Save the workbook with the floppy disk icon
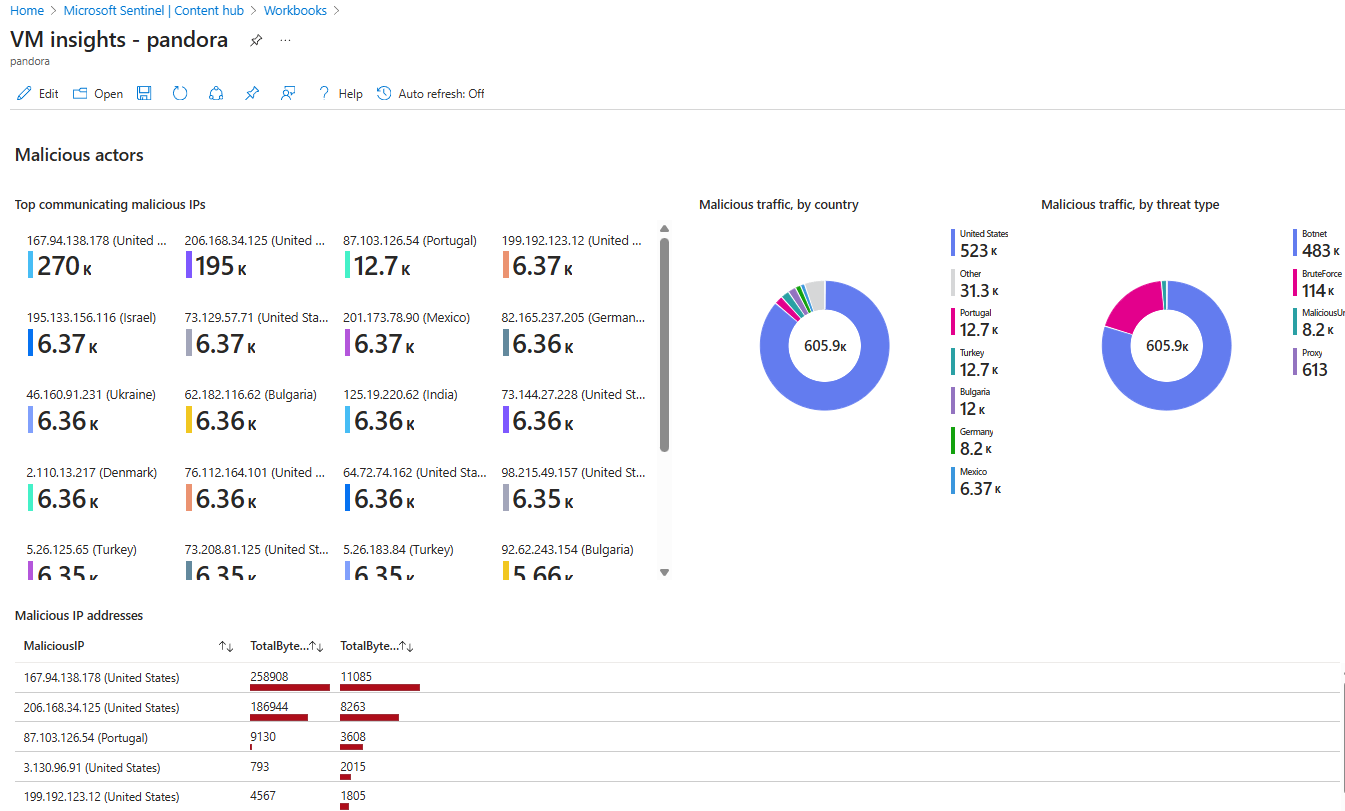This screenshot has height=811, width=1345. [x=144, y=93]
